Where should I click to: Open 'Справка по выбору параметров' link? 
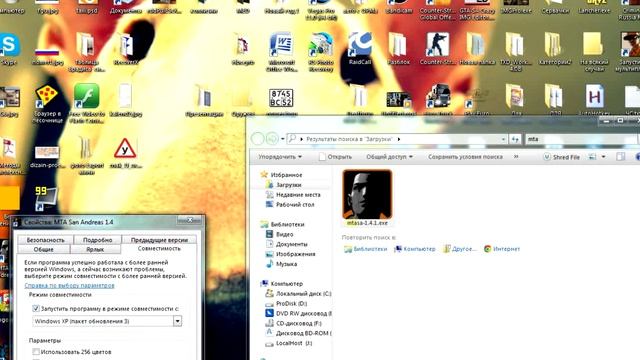click(69, 285)
